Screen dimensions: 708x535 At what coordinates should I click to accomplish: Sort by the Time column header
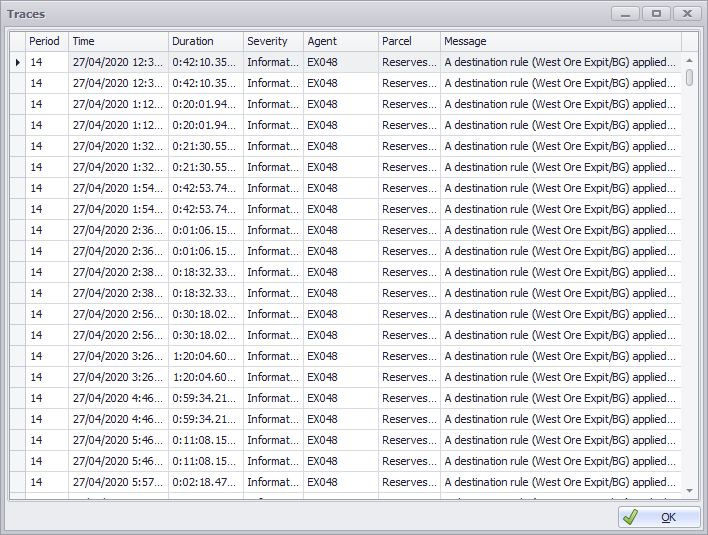tap(118, 42)
